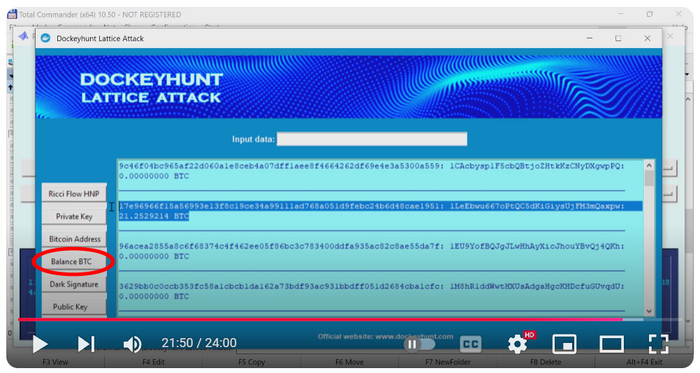Viewport: 700px width, 373px height.
Task: Play the video with the play button
Action: (40, 344)
